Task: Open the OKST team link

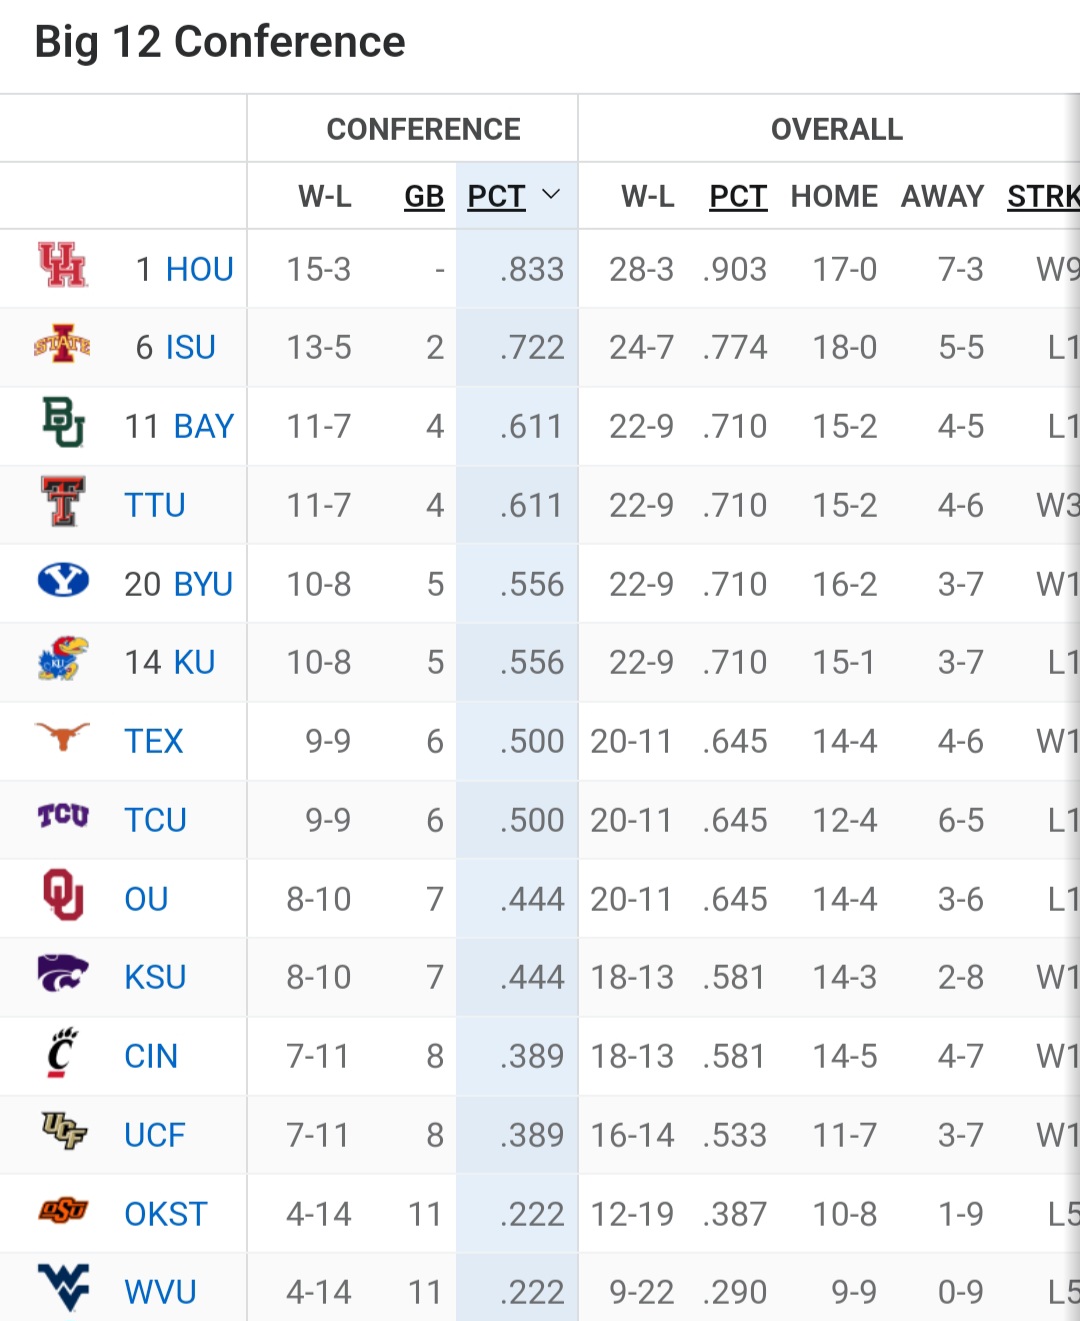Action: click(x=165, y=1214)
